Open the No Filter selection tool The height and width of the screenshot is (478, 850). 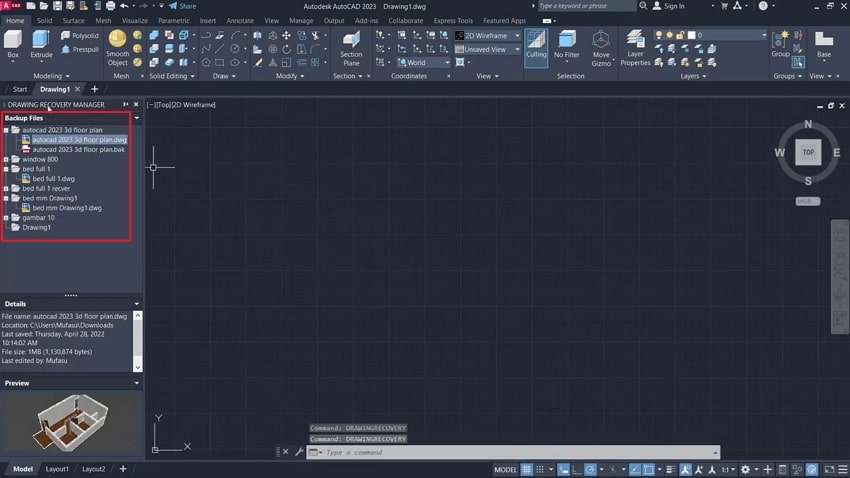tap(566, 44)
